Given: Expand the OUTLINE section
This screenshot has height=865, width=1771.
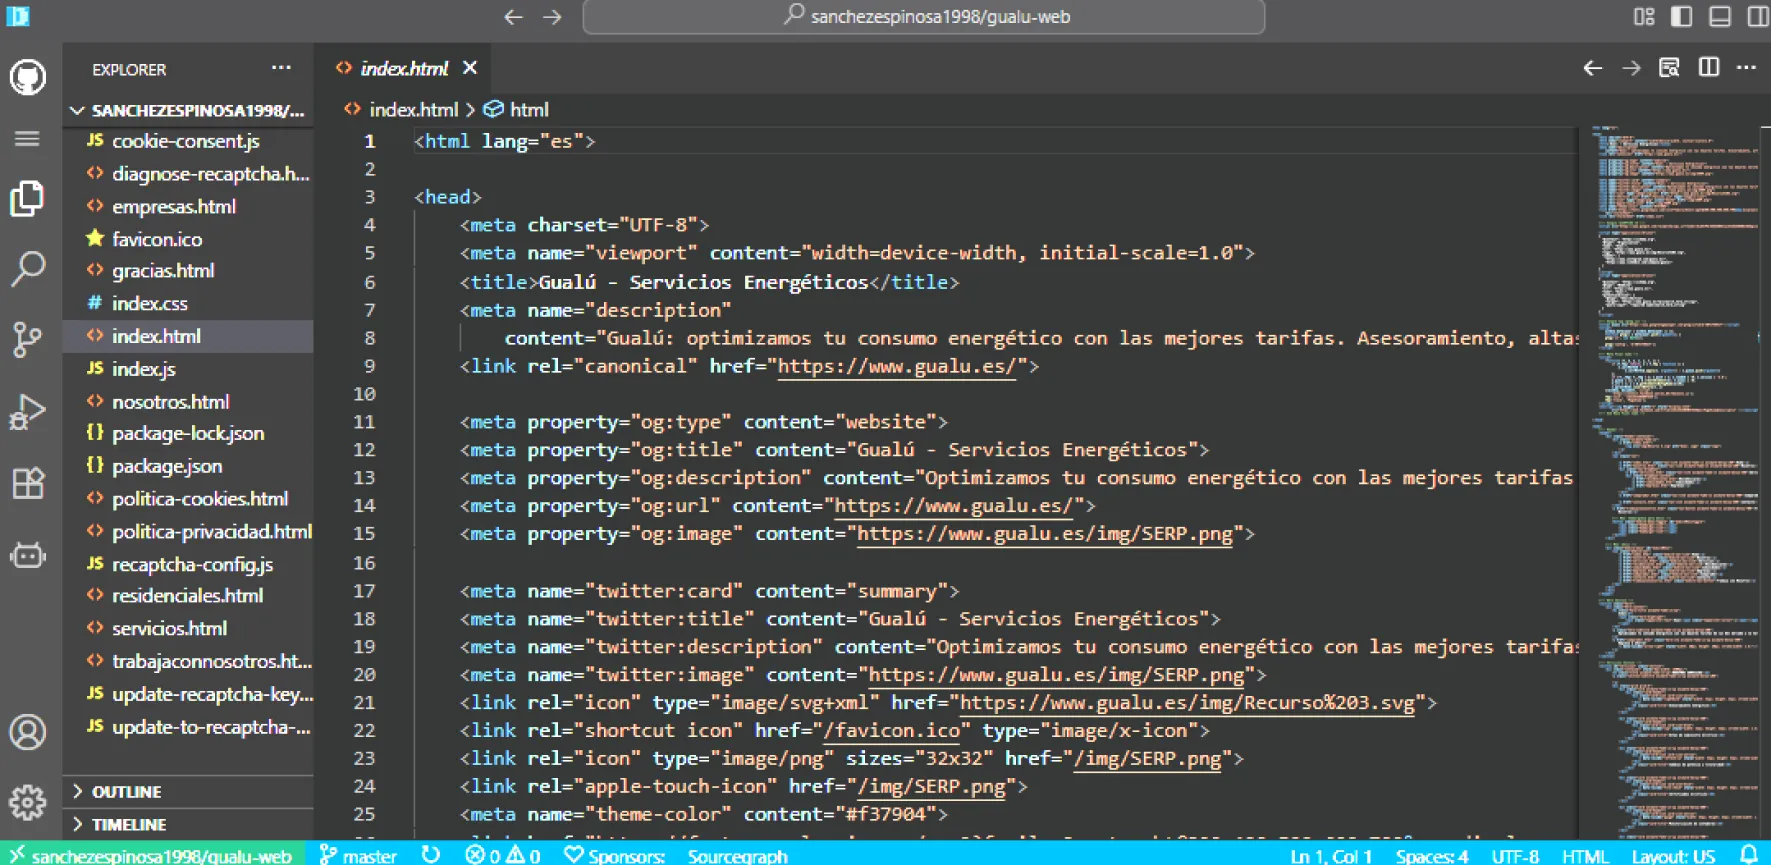Looking at the screenshot, I should click(188, 791).
